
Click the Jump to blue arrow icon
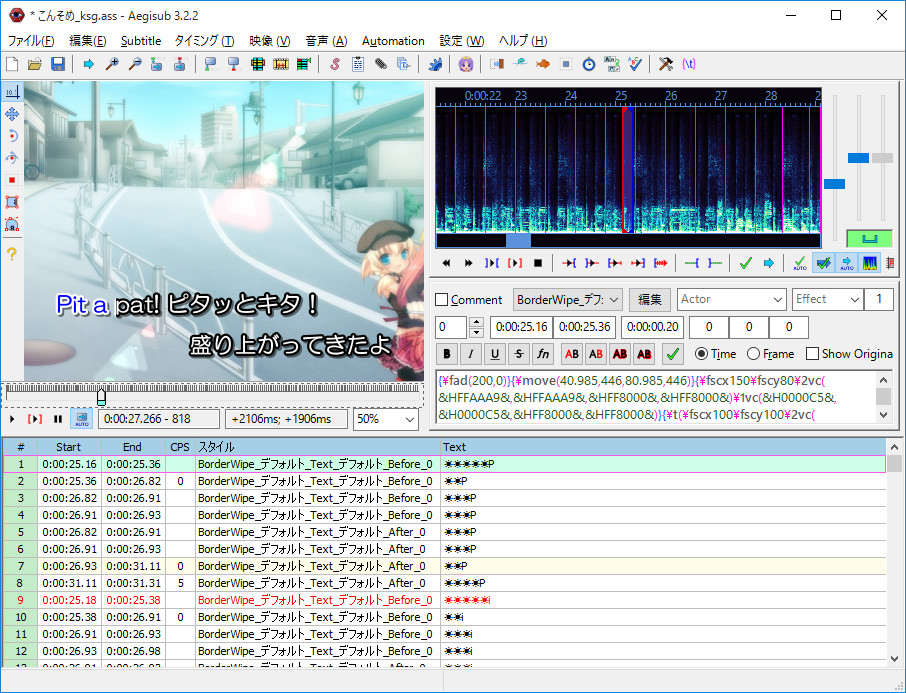pos(88,64)
